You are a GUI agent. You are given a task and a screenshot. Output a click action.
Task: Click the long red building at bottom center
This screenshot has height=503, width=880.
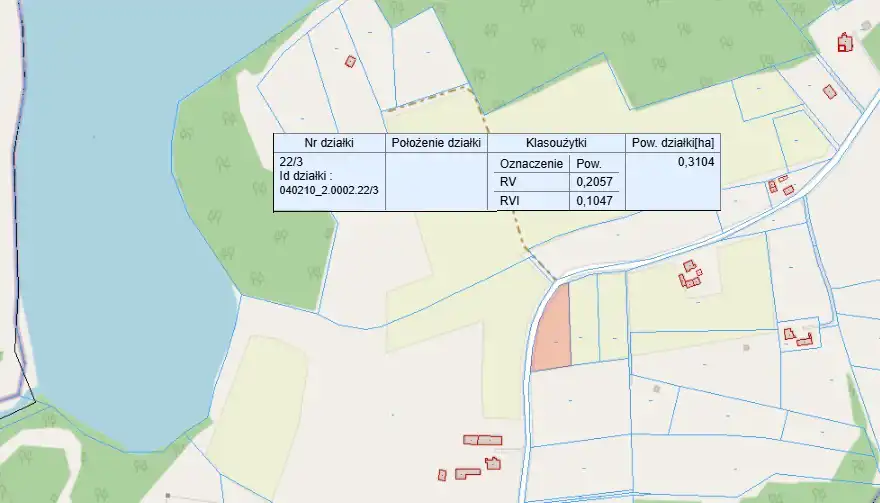point(483,440)
